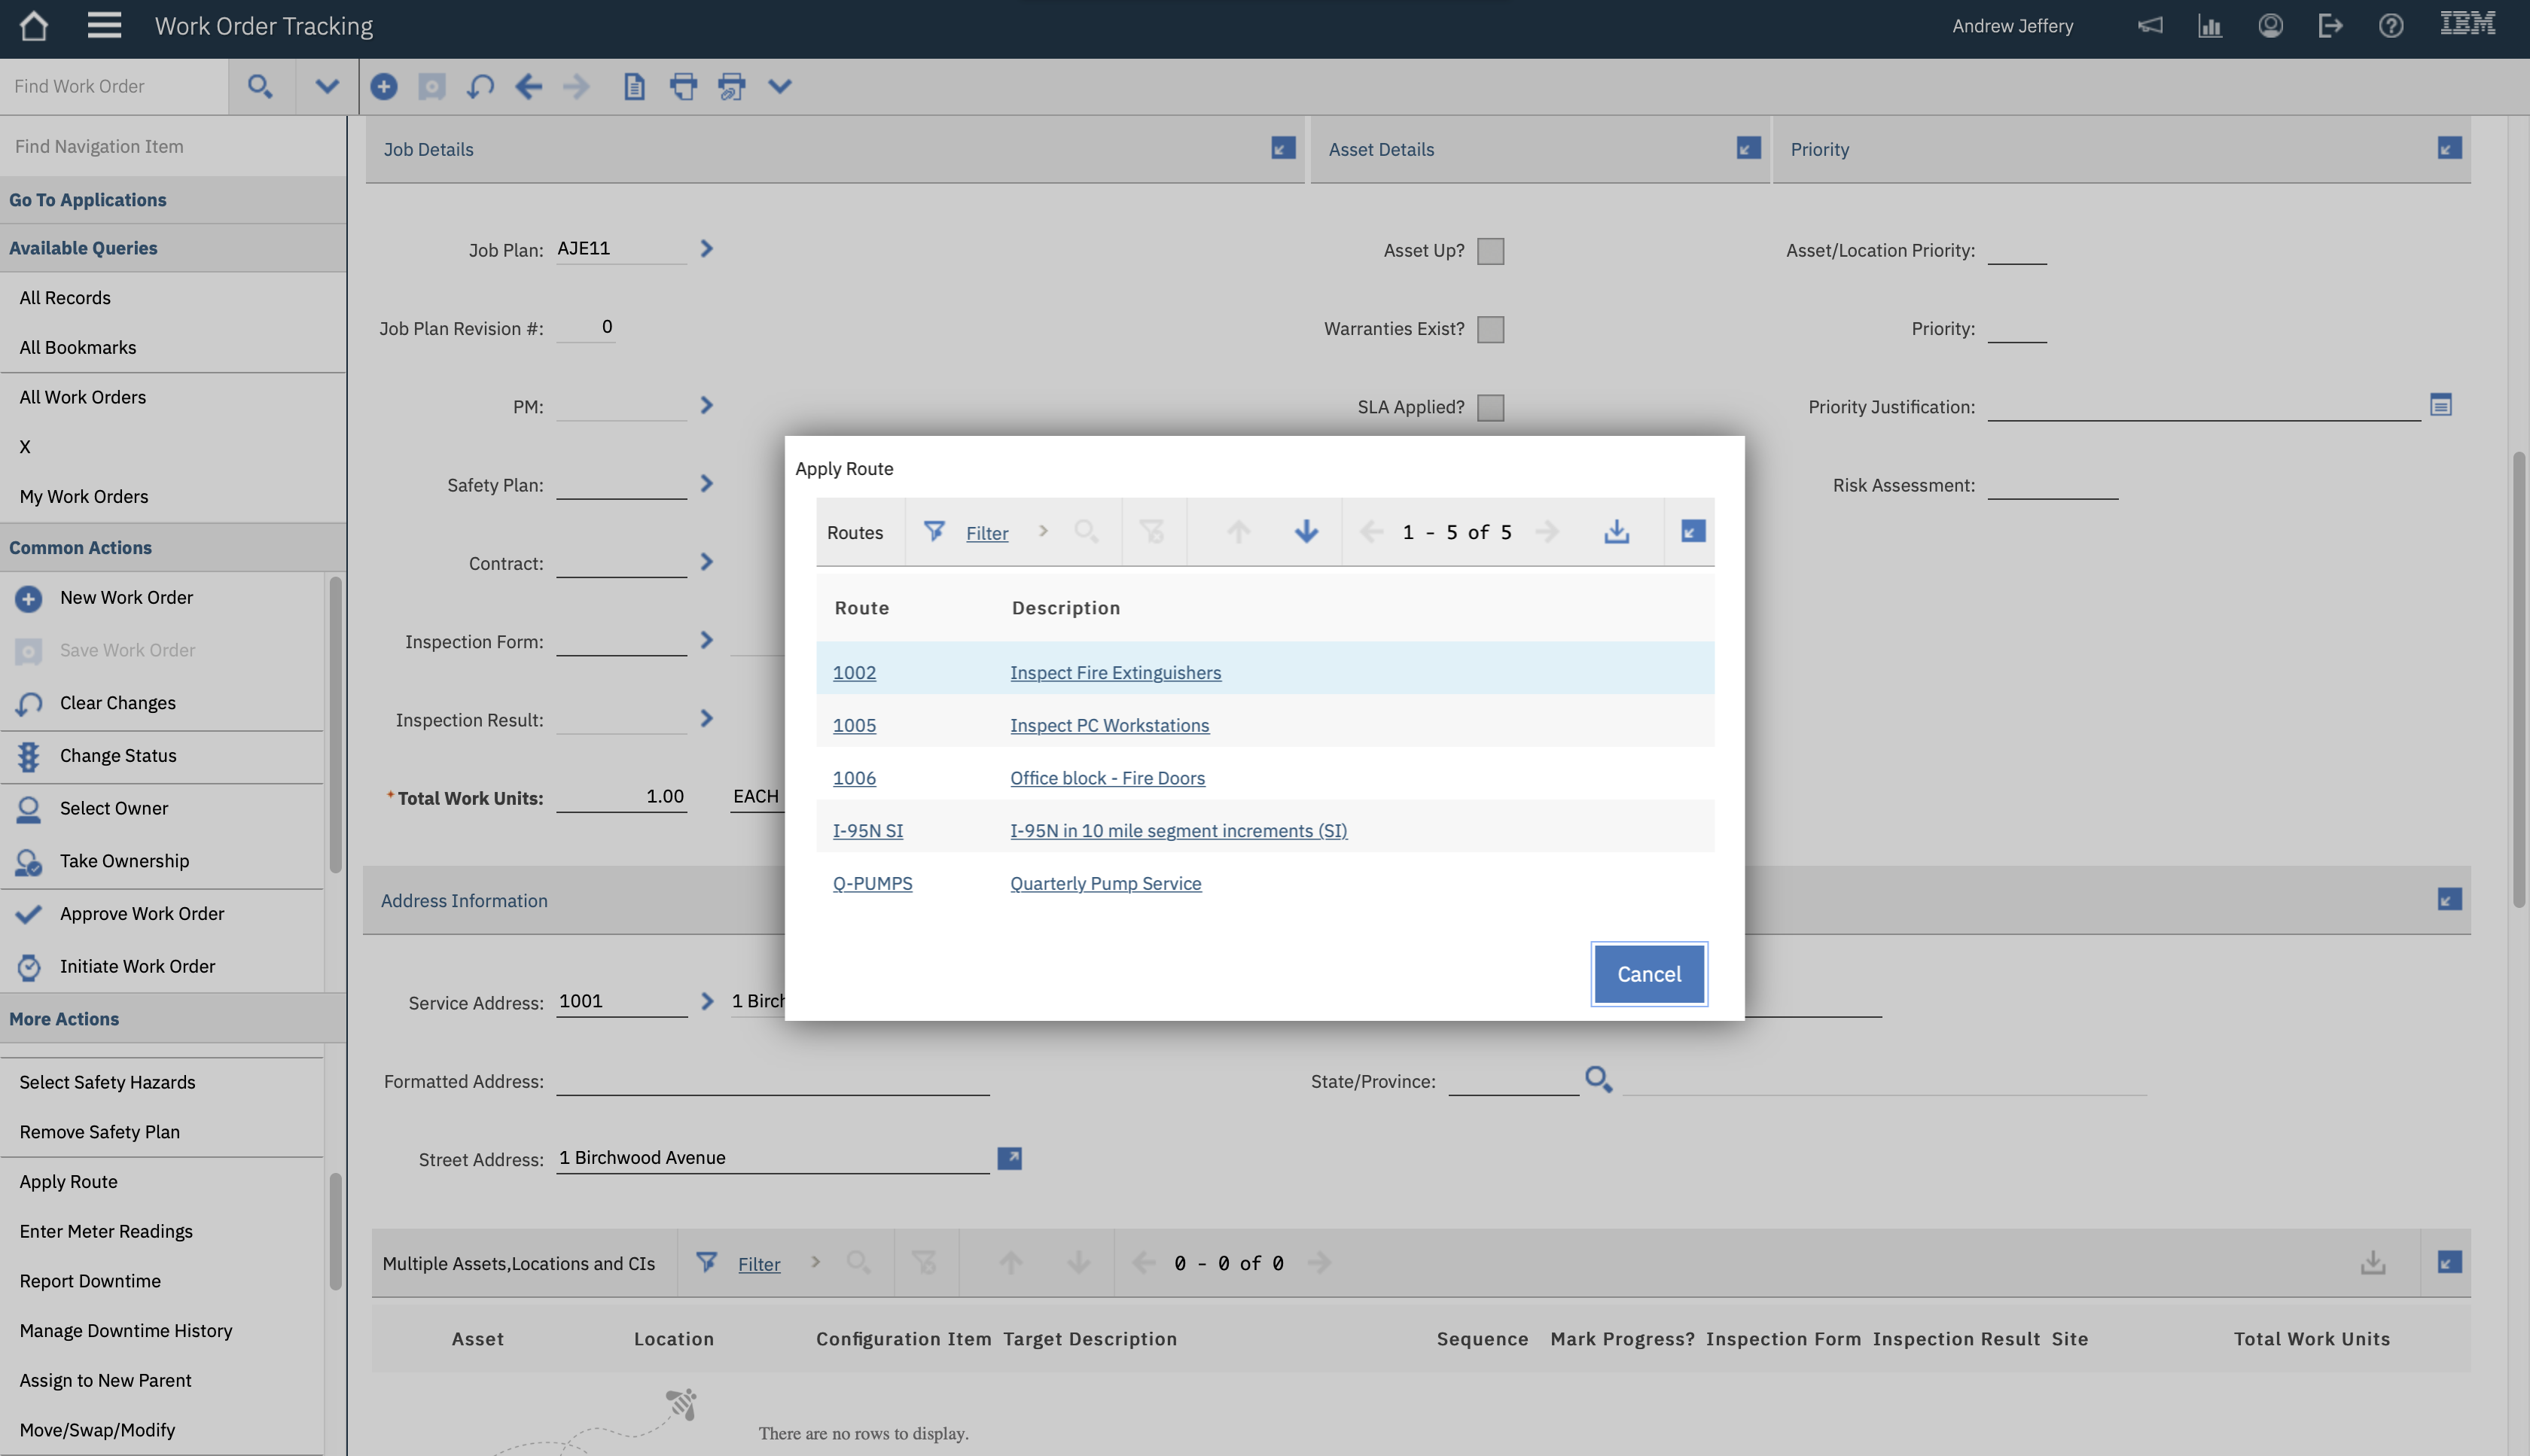Create a new work order with the plus toolbar icon
Screen dimensions: 2530x1456
383,86
